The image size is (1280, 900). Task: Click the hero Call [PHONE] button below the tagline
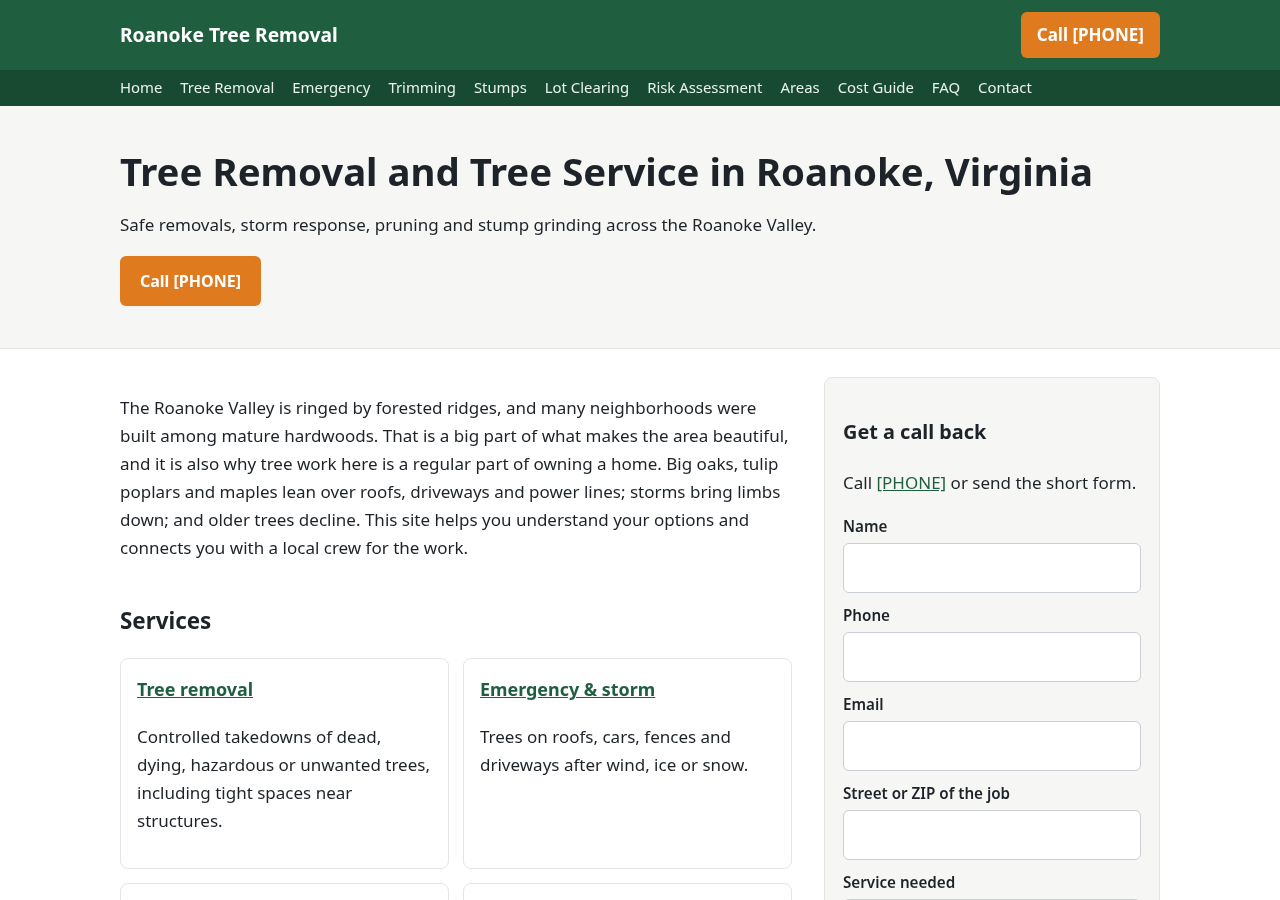(x=190, y=281)
